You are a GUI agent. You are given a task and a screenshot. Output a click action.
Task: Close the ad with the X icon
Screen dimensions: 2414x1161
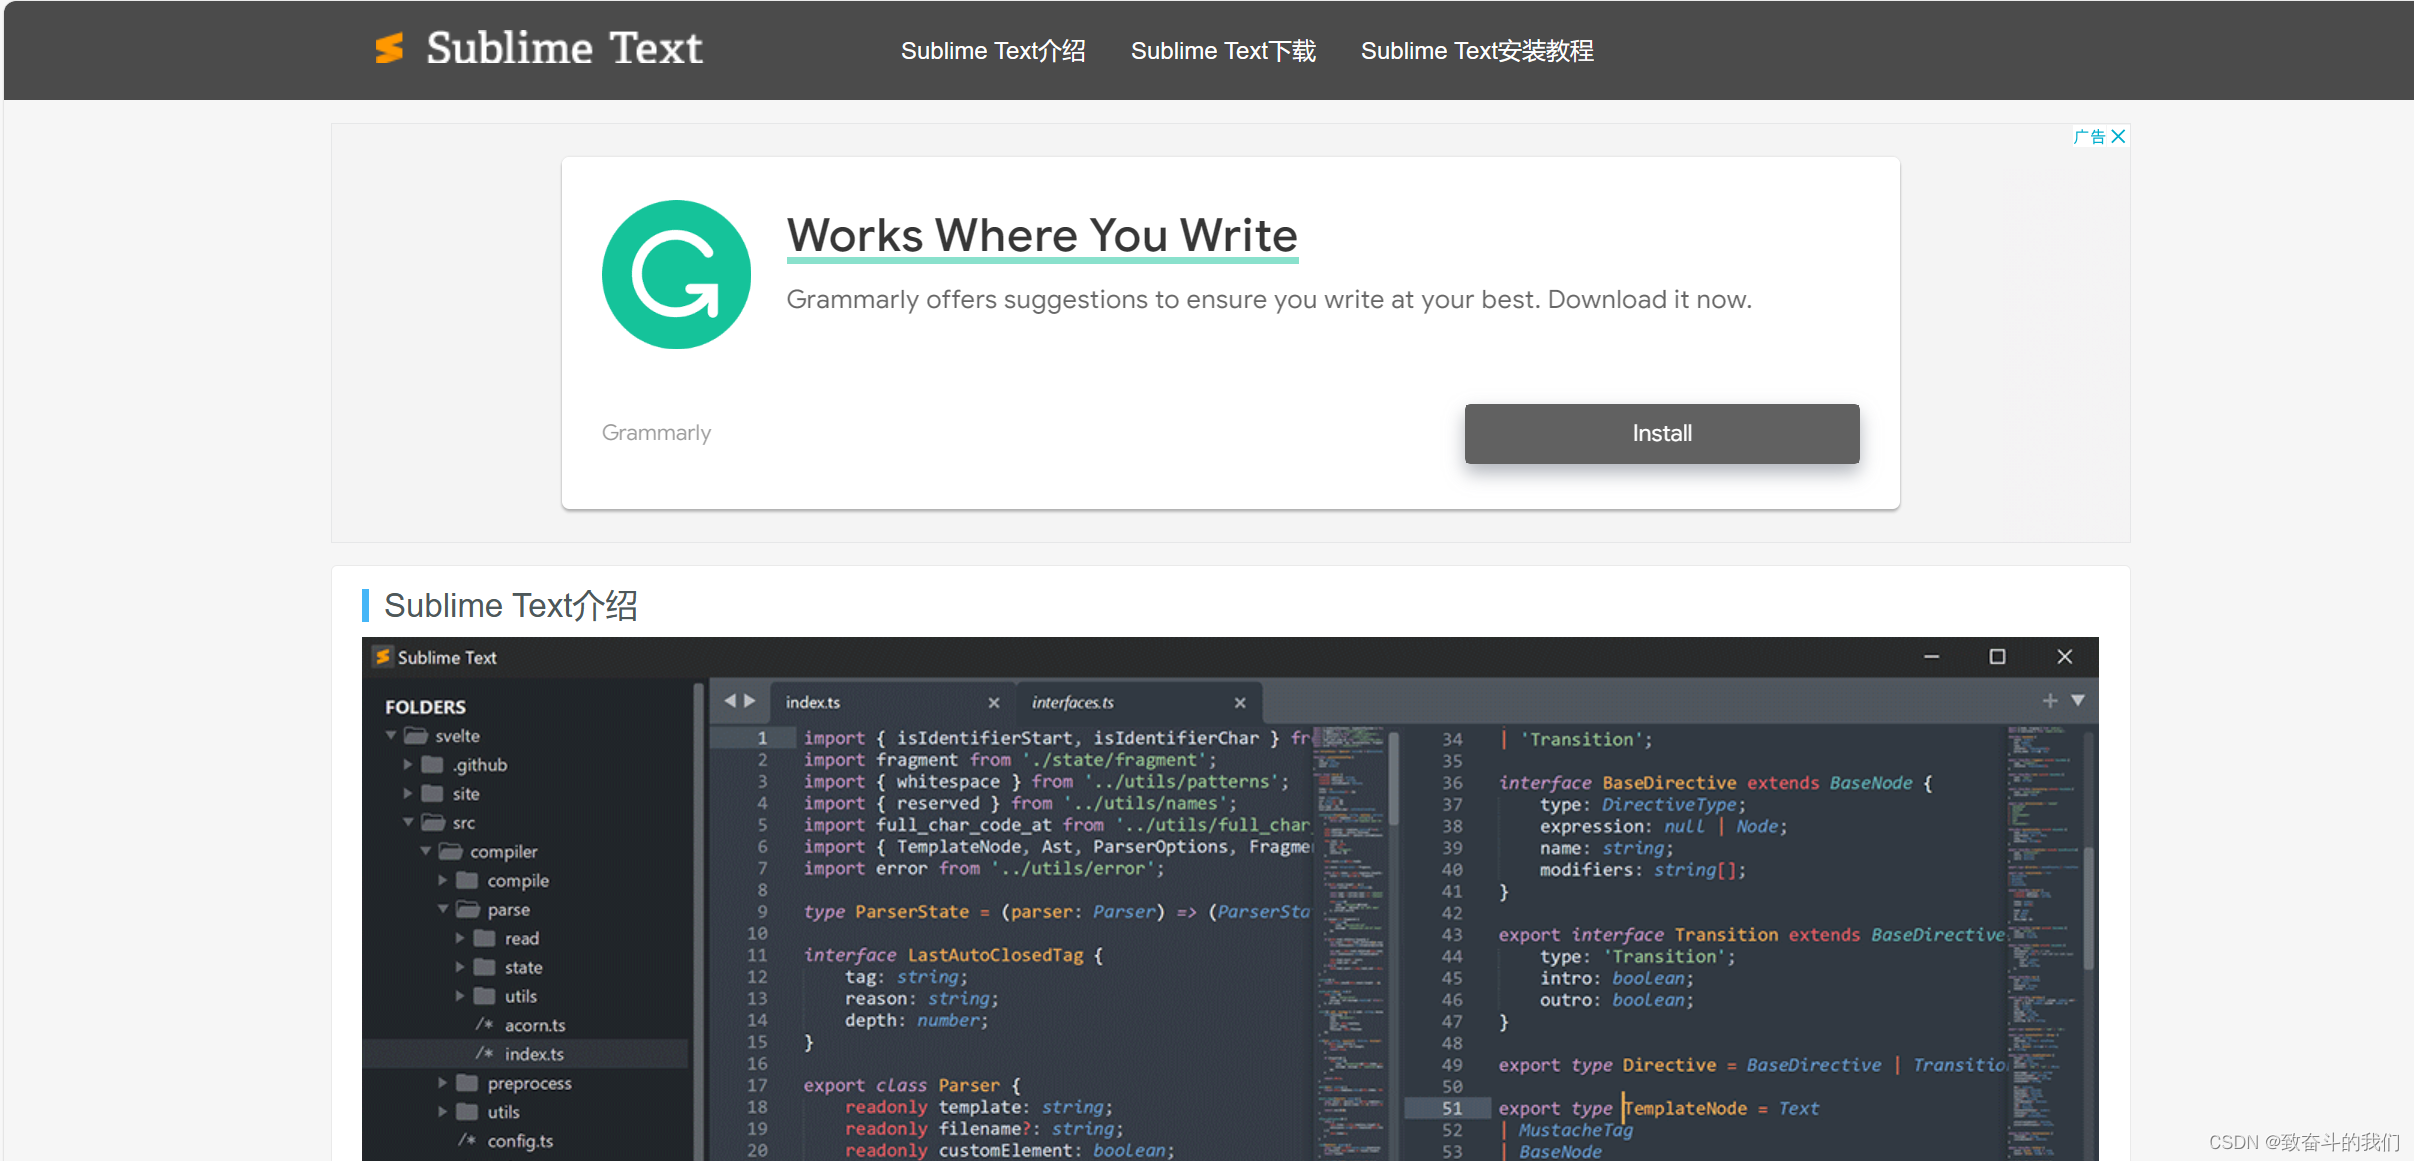[2118, 136]
